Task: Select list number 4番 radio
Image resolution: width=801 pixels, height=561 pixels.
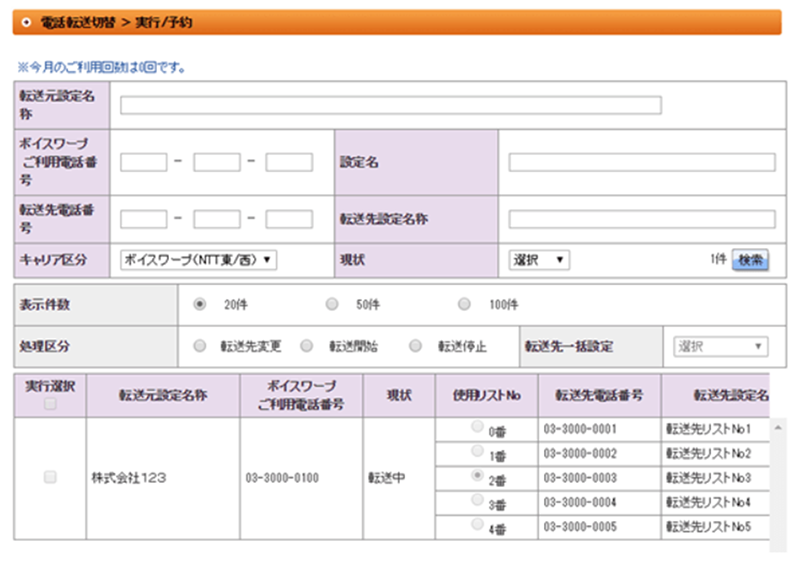Action: click(x=477, y=524)
